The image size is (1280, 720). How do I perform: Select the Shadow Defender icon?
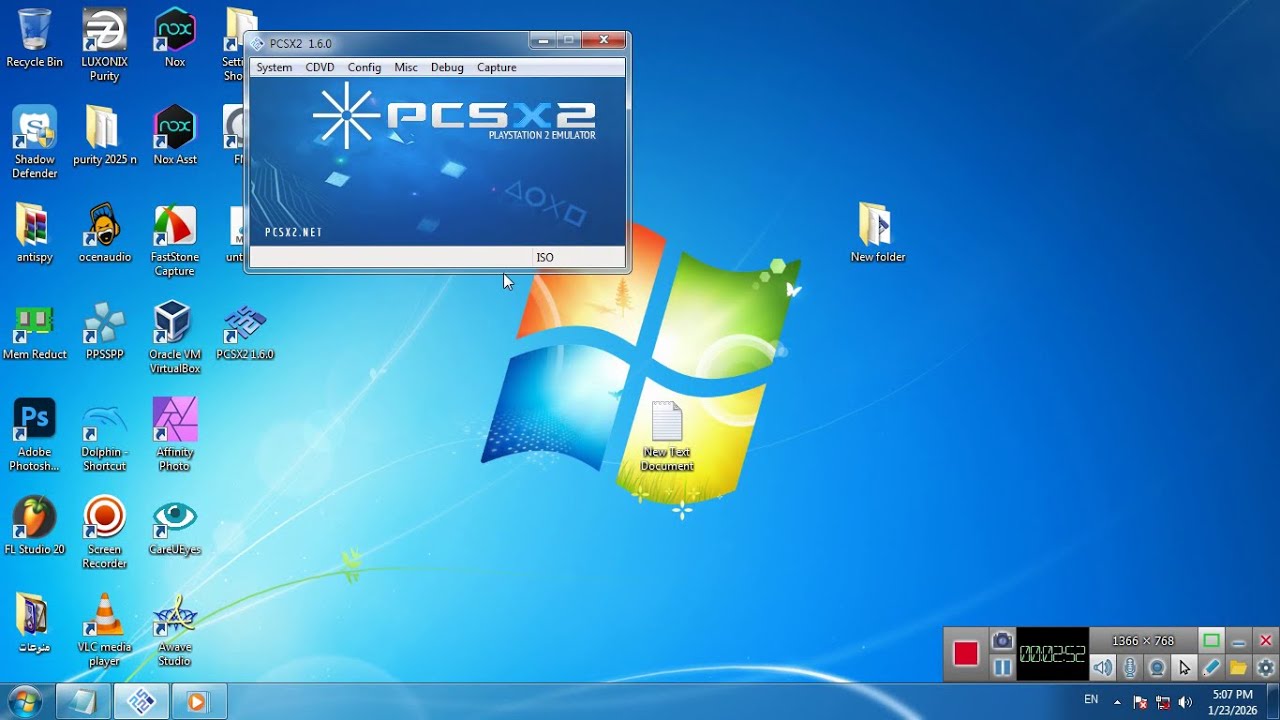pyautogui.click(x=34, y=142)
